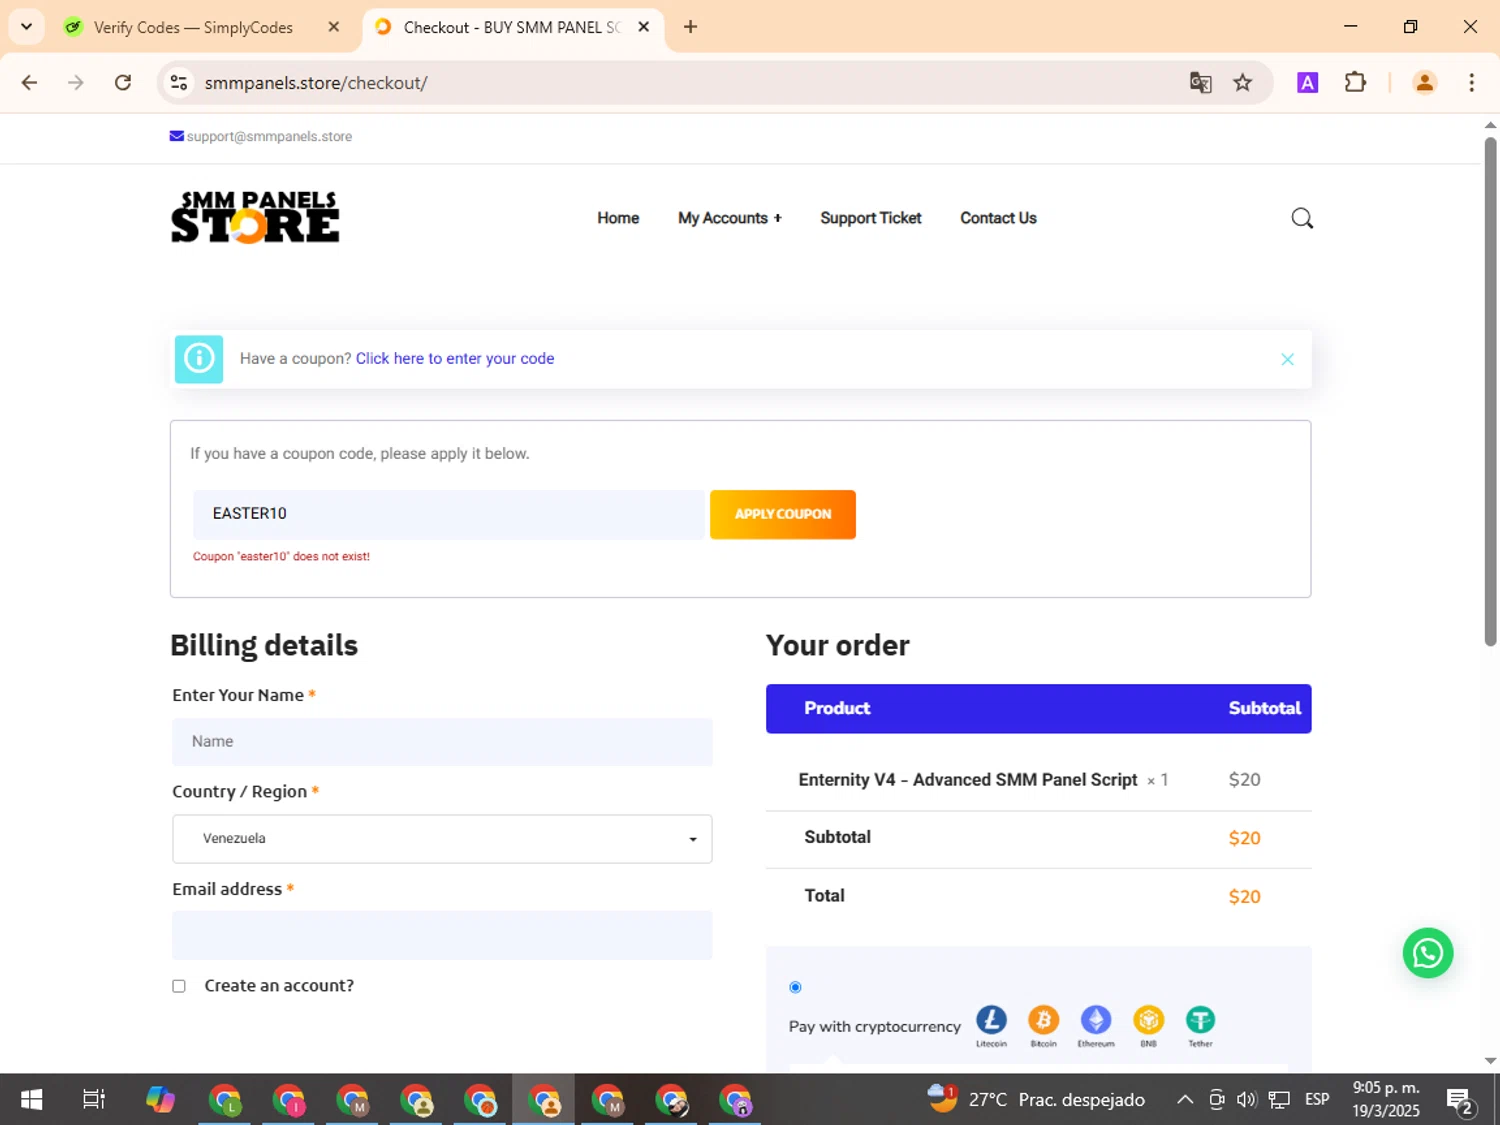Viewport: 1500px width, 1125px height.
Task: Open the purple A extension icon
Action: tap(1307, 83)
